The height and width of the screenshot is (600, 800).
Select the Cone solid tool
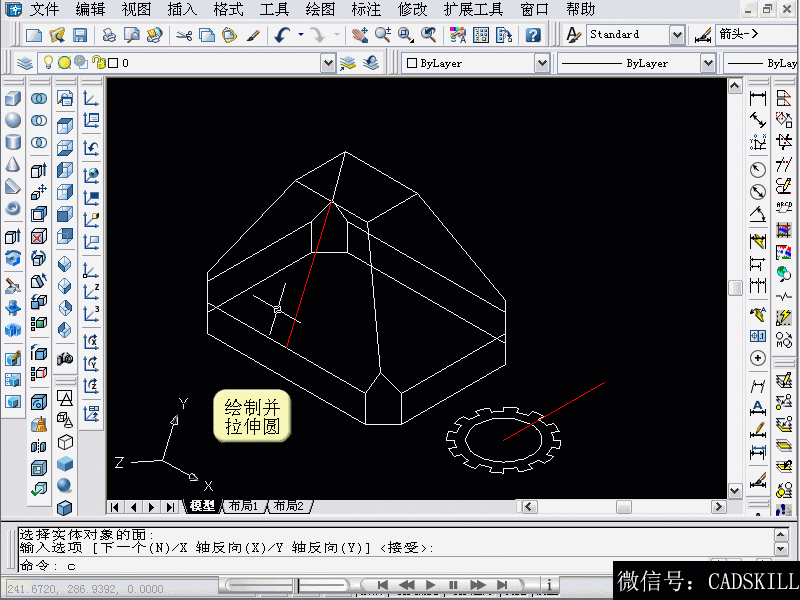(x=13, y=164)
